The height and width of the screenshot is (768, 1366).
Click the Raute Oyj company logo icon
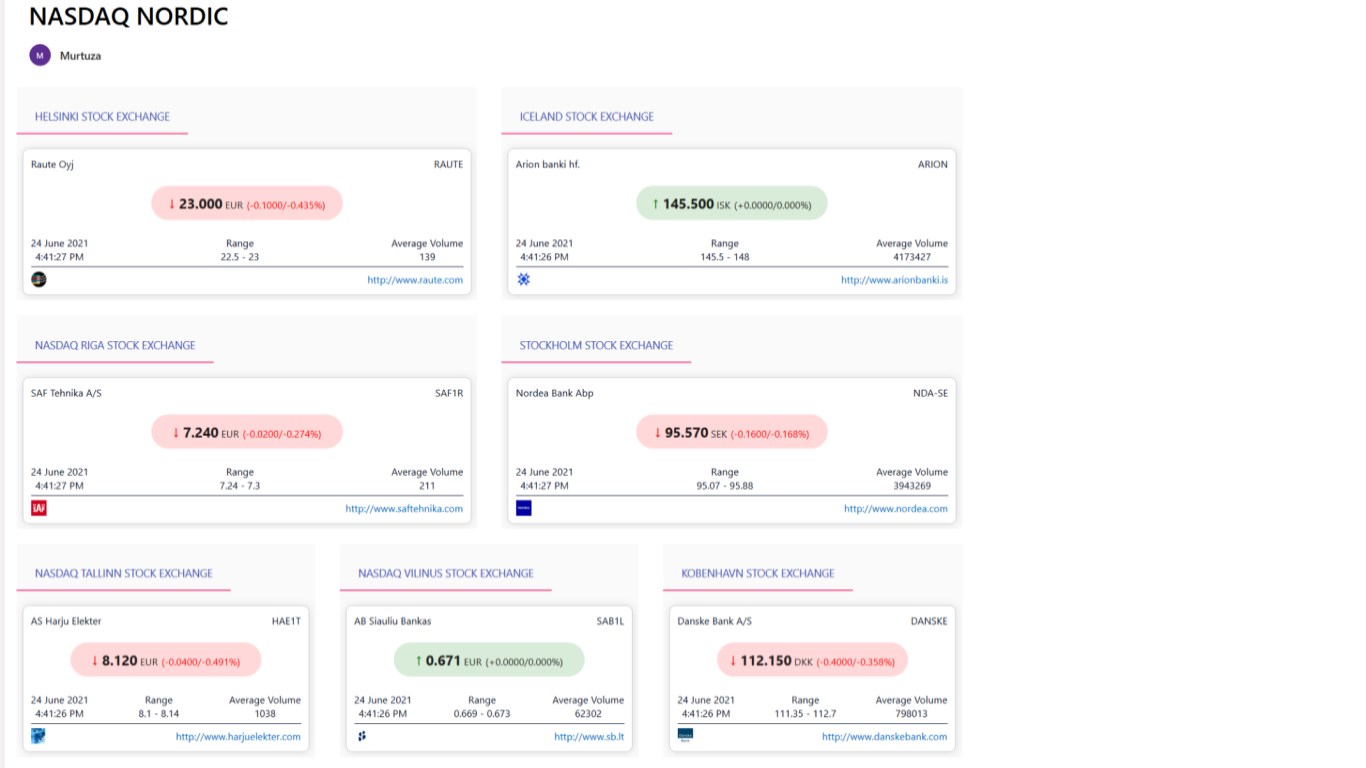click(39, 279)
